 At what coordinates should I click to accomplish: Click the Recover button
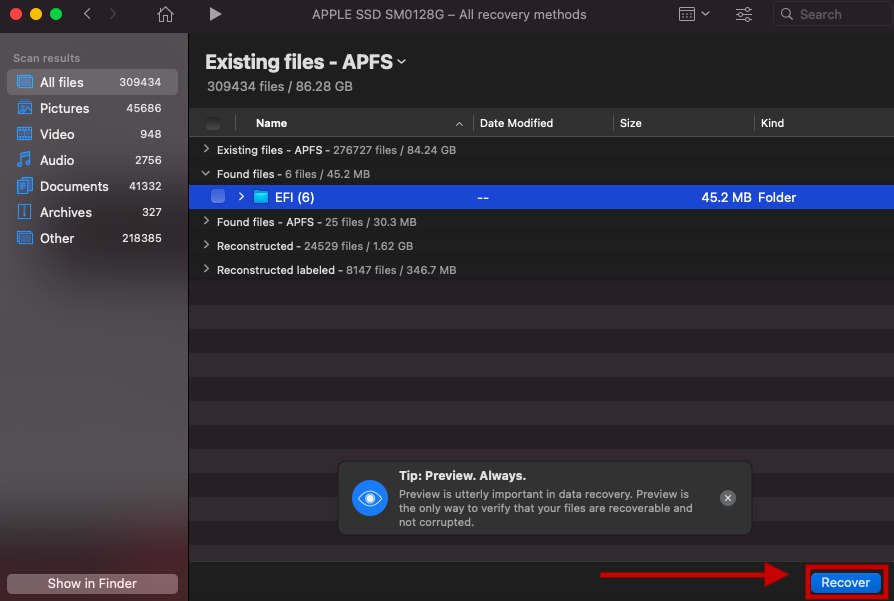pyautogui.click(x=846, y=583)
